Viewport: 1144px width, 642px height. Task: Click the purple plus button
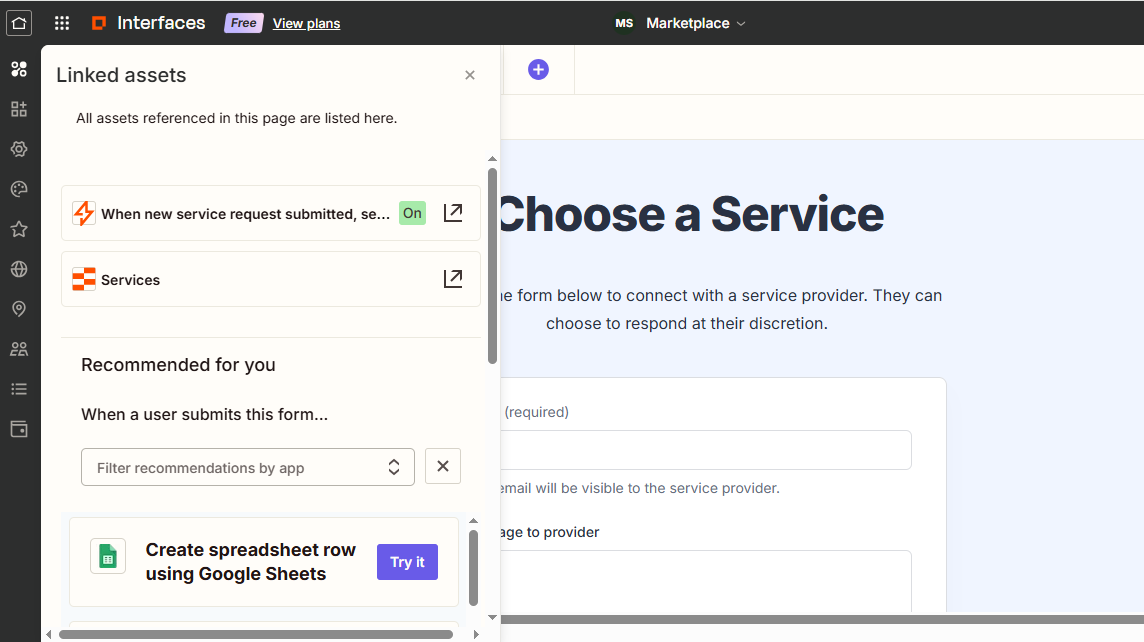click(538, 69)
